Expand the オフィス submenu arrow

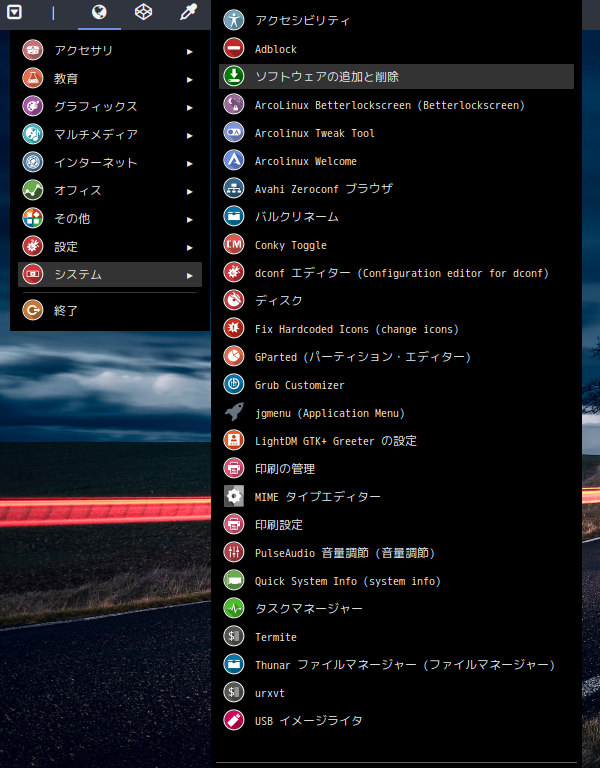tap(190, 192)
